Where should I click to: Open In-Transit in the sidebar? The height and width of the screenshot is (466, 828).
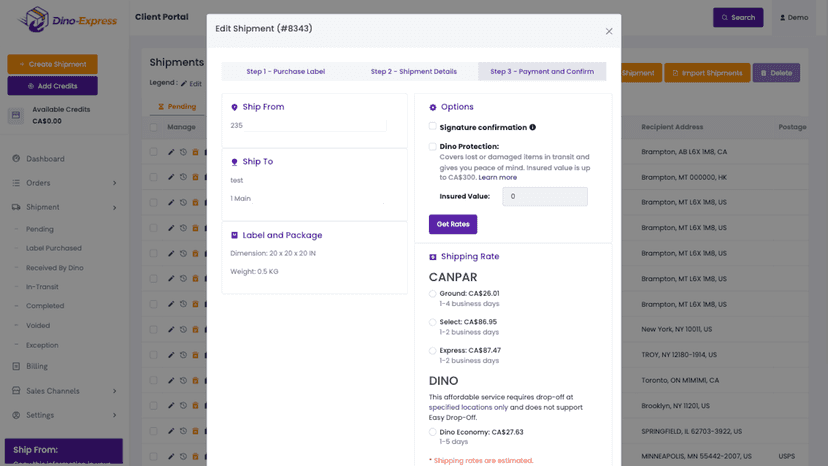point(42,287)
